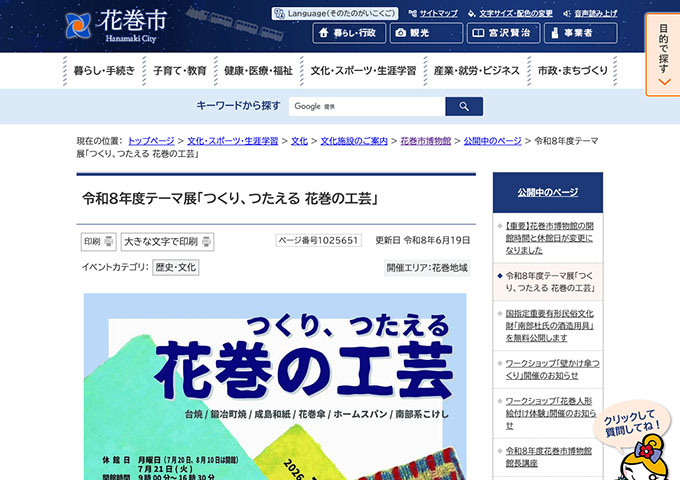Open 【重要】花巻市博物館の開館時間 sidebar link
The height and width of the screenshot is (480, 680).
tap(549, 238)
